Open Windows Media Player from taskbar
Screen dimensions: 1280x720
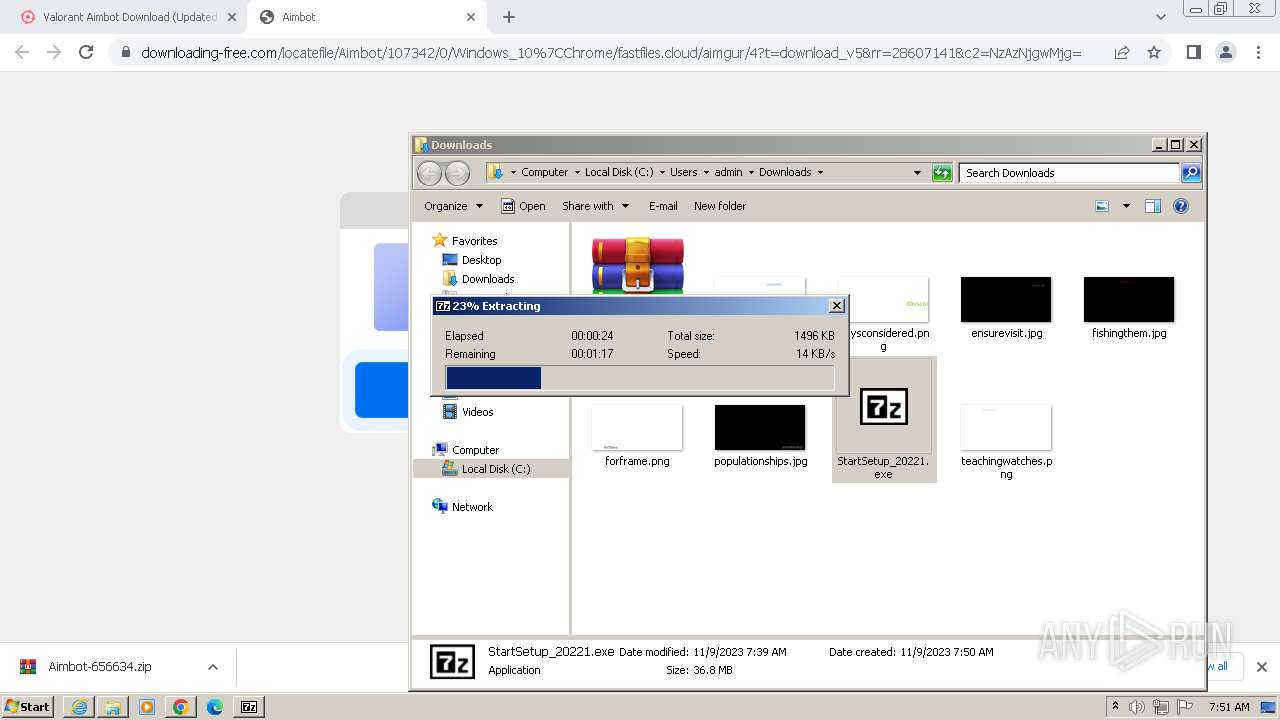point(147,707)
